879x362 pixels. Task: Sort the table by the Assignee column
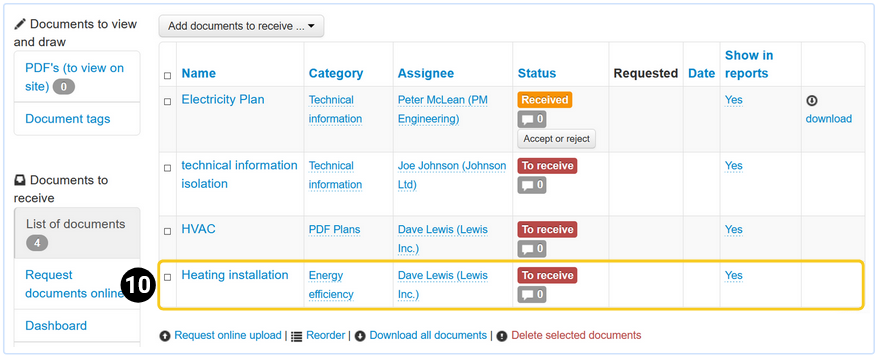[x=426, y=73]
